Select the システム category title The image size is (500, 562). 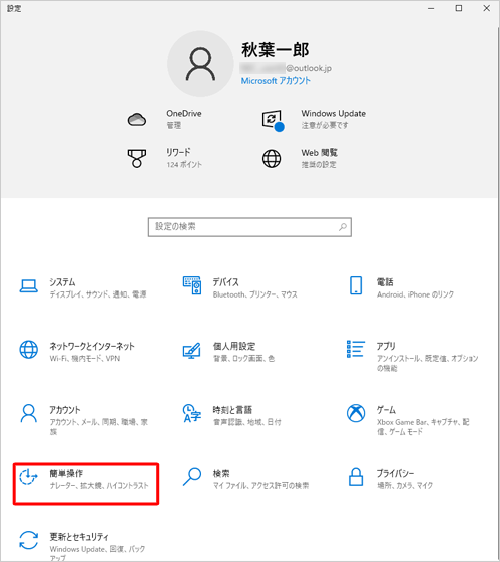(62, 282)
